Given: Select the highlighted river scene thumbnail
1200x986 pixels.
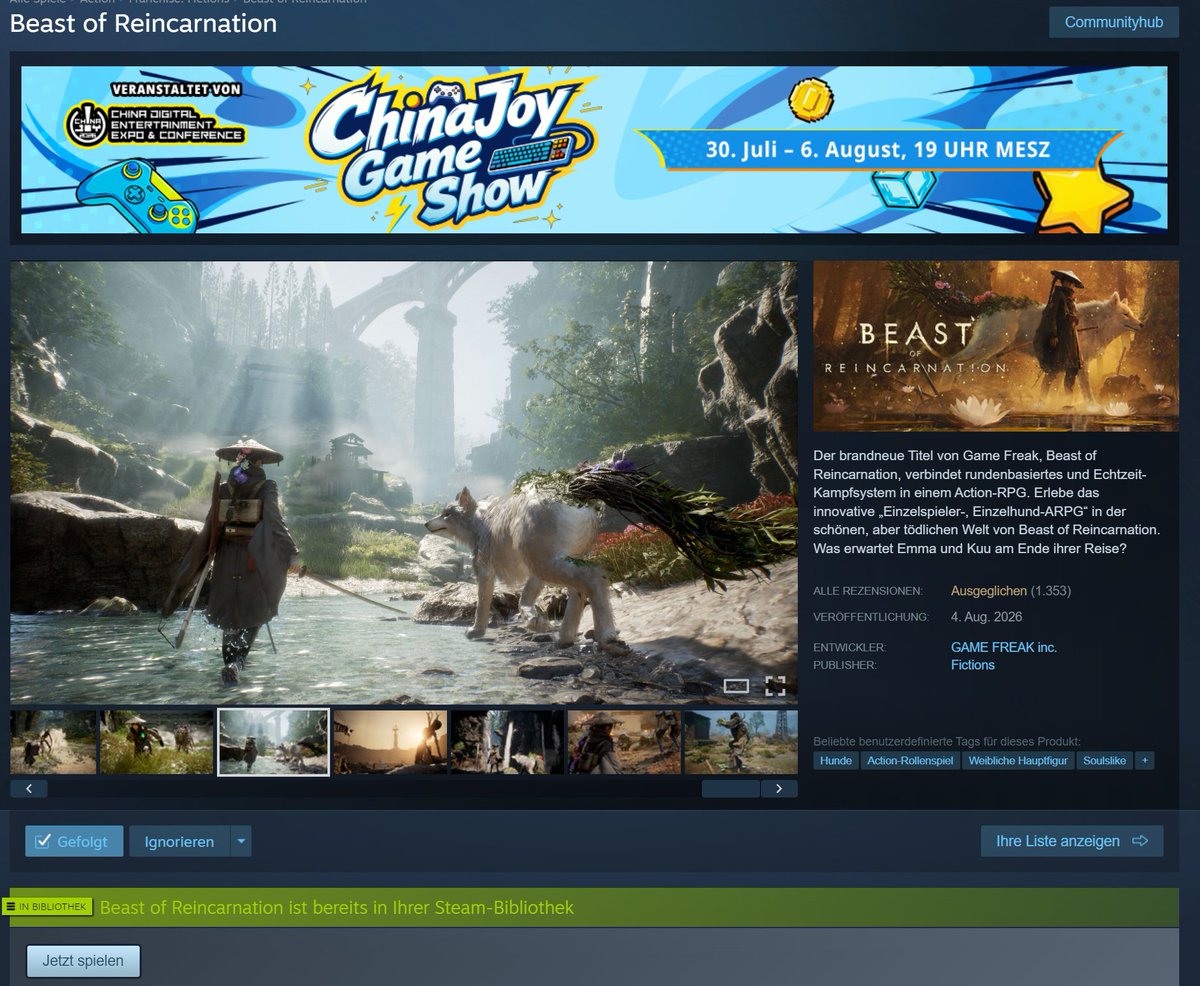Looking at the screenshot, I should click(273, 742).
